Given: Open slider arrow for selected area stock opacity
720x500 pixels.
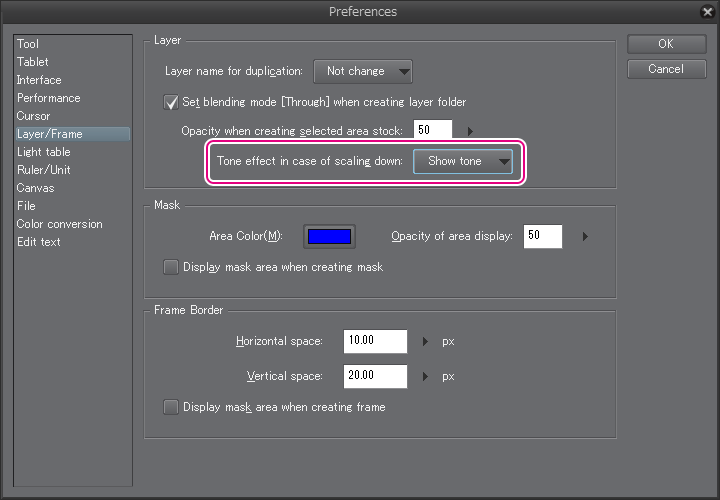Looking at the screenshot, I should 470,131.
